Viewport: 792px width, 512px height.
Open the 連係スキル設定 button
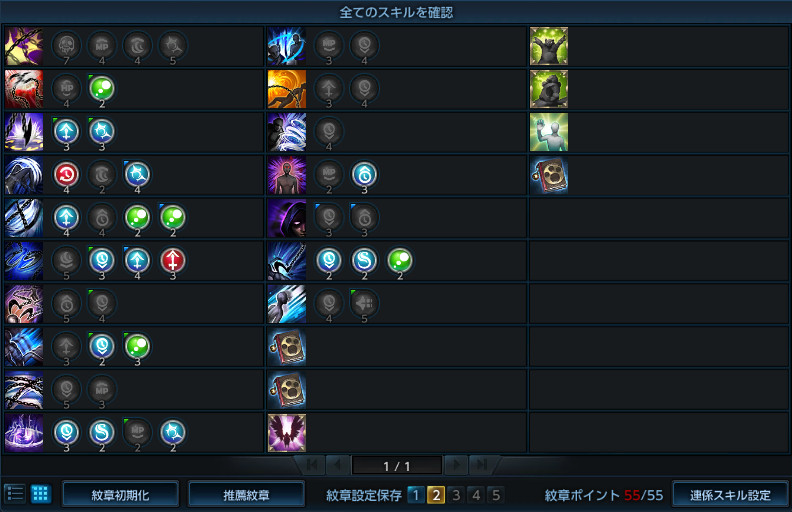tap(730, 495)
